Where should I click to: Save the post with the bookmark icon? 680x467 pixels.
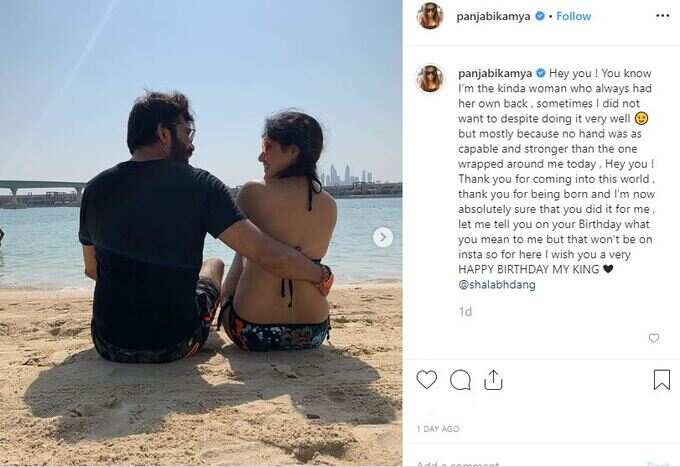[661, 379]
